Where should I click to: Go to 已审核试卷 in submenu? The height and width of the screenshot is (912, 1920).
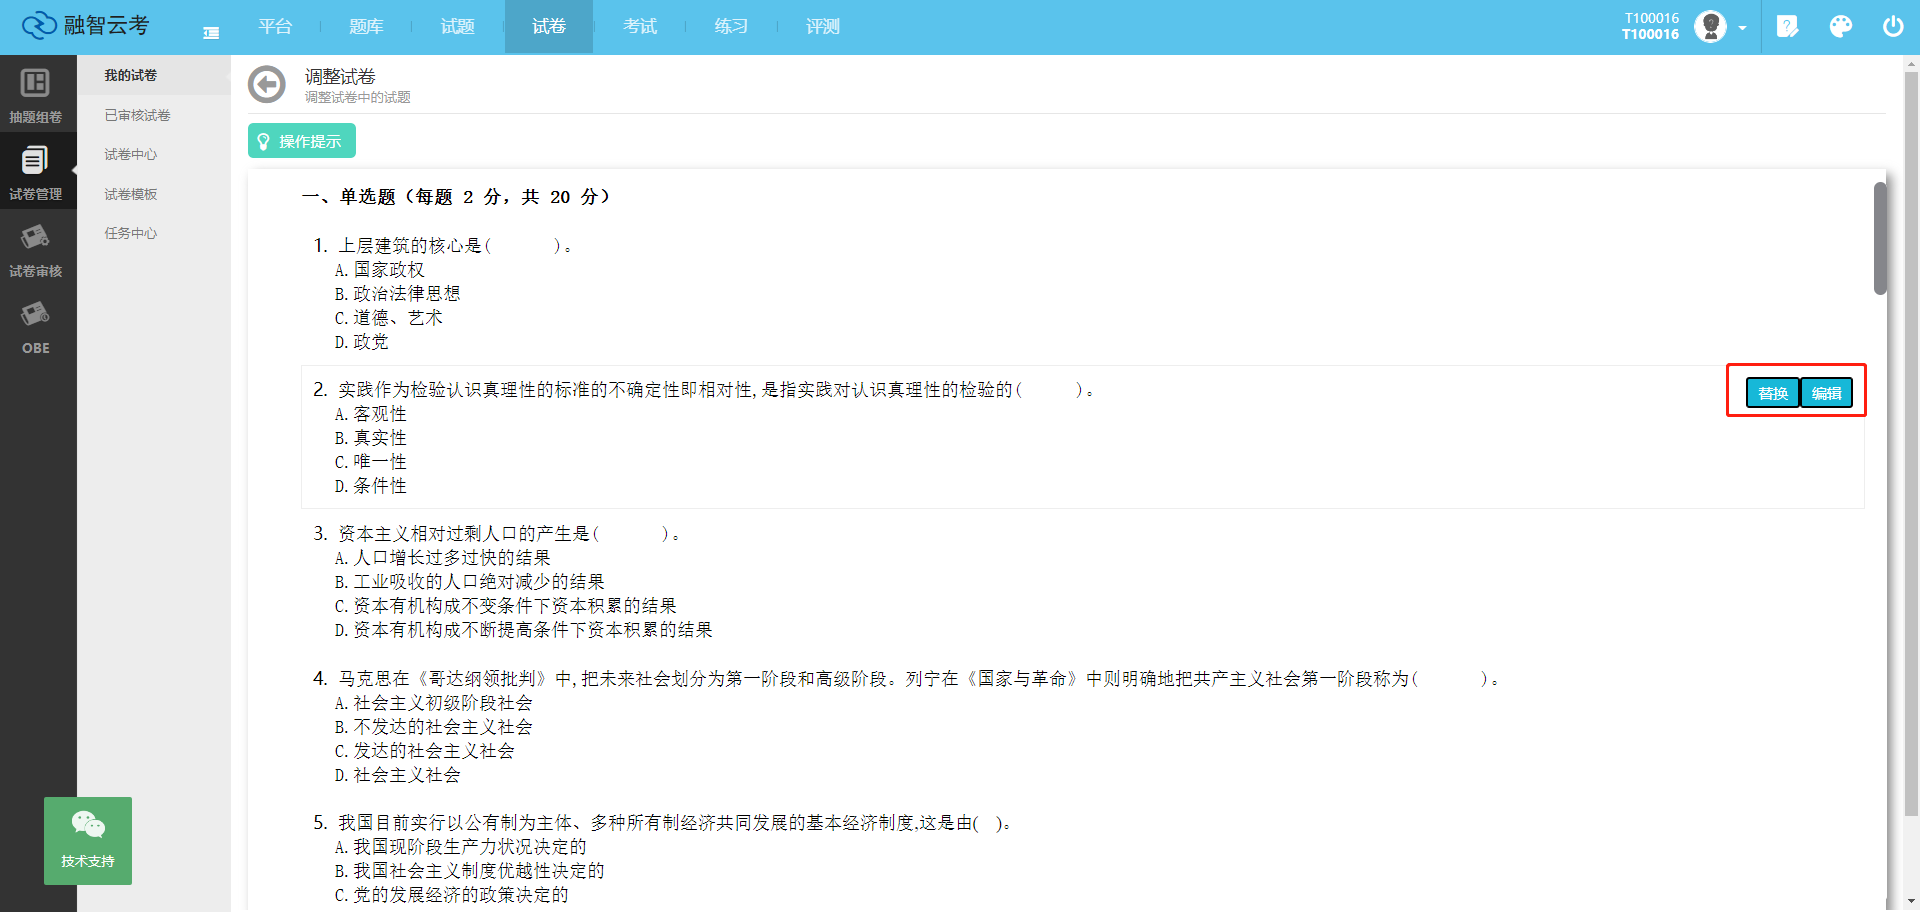pyautogui.click(x=138, y=115)
